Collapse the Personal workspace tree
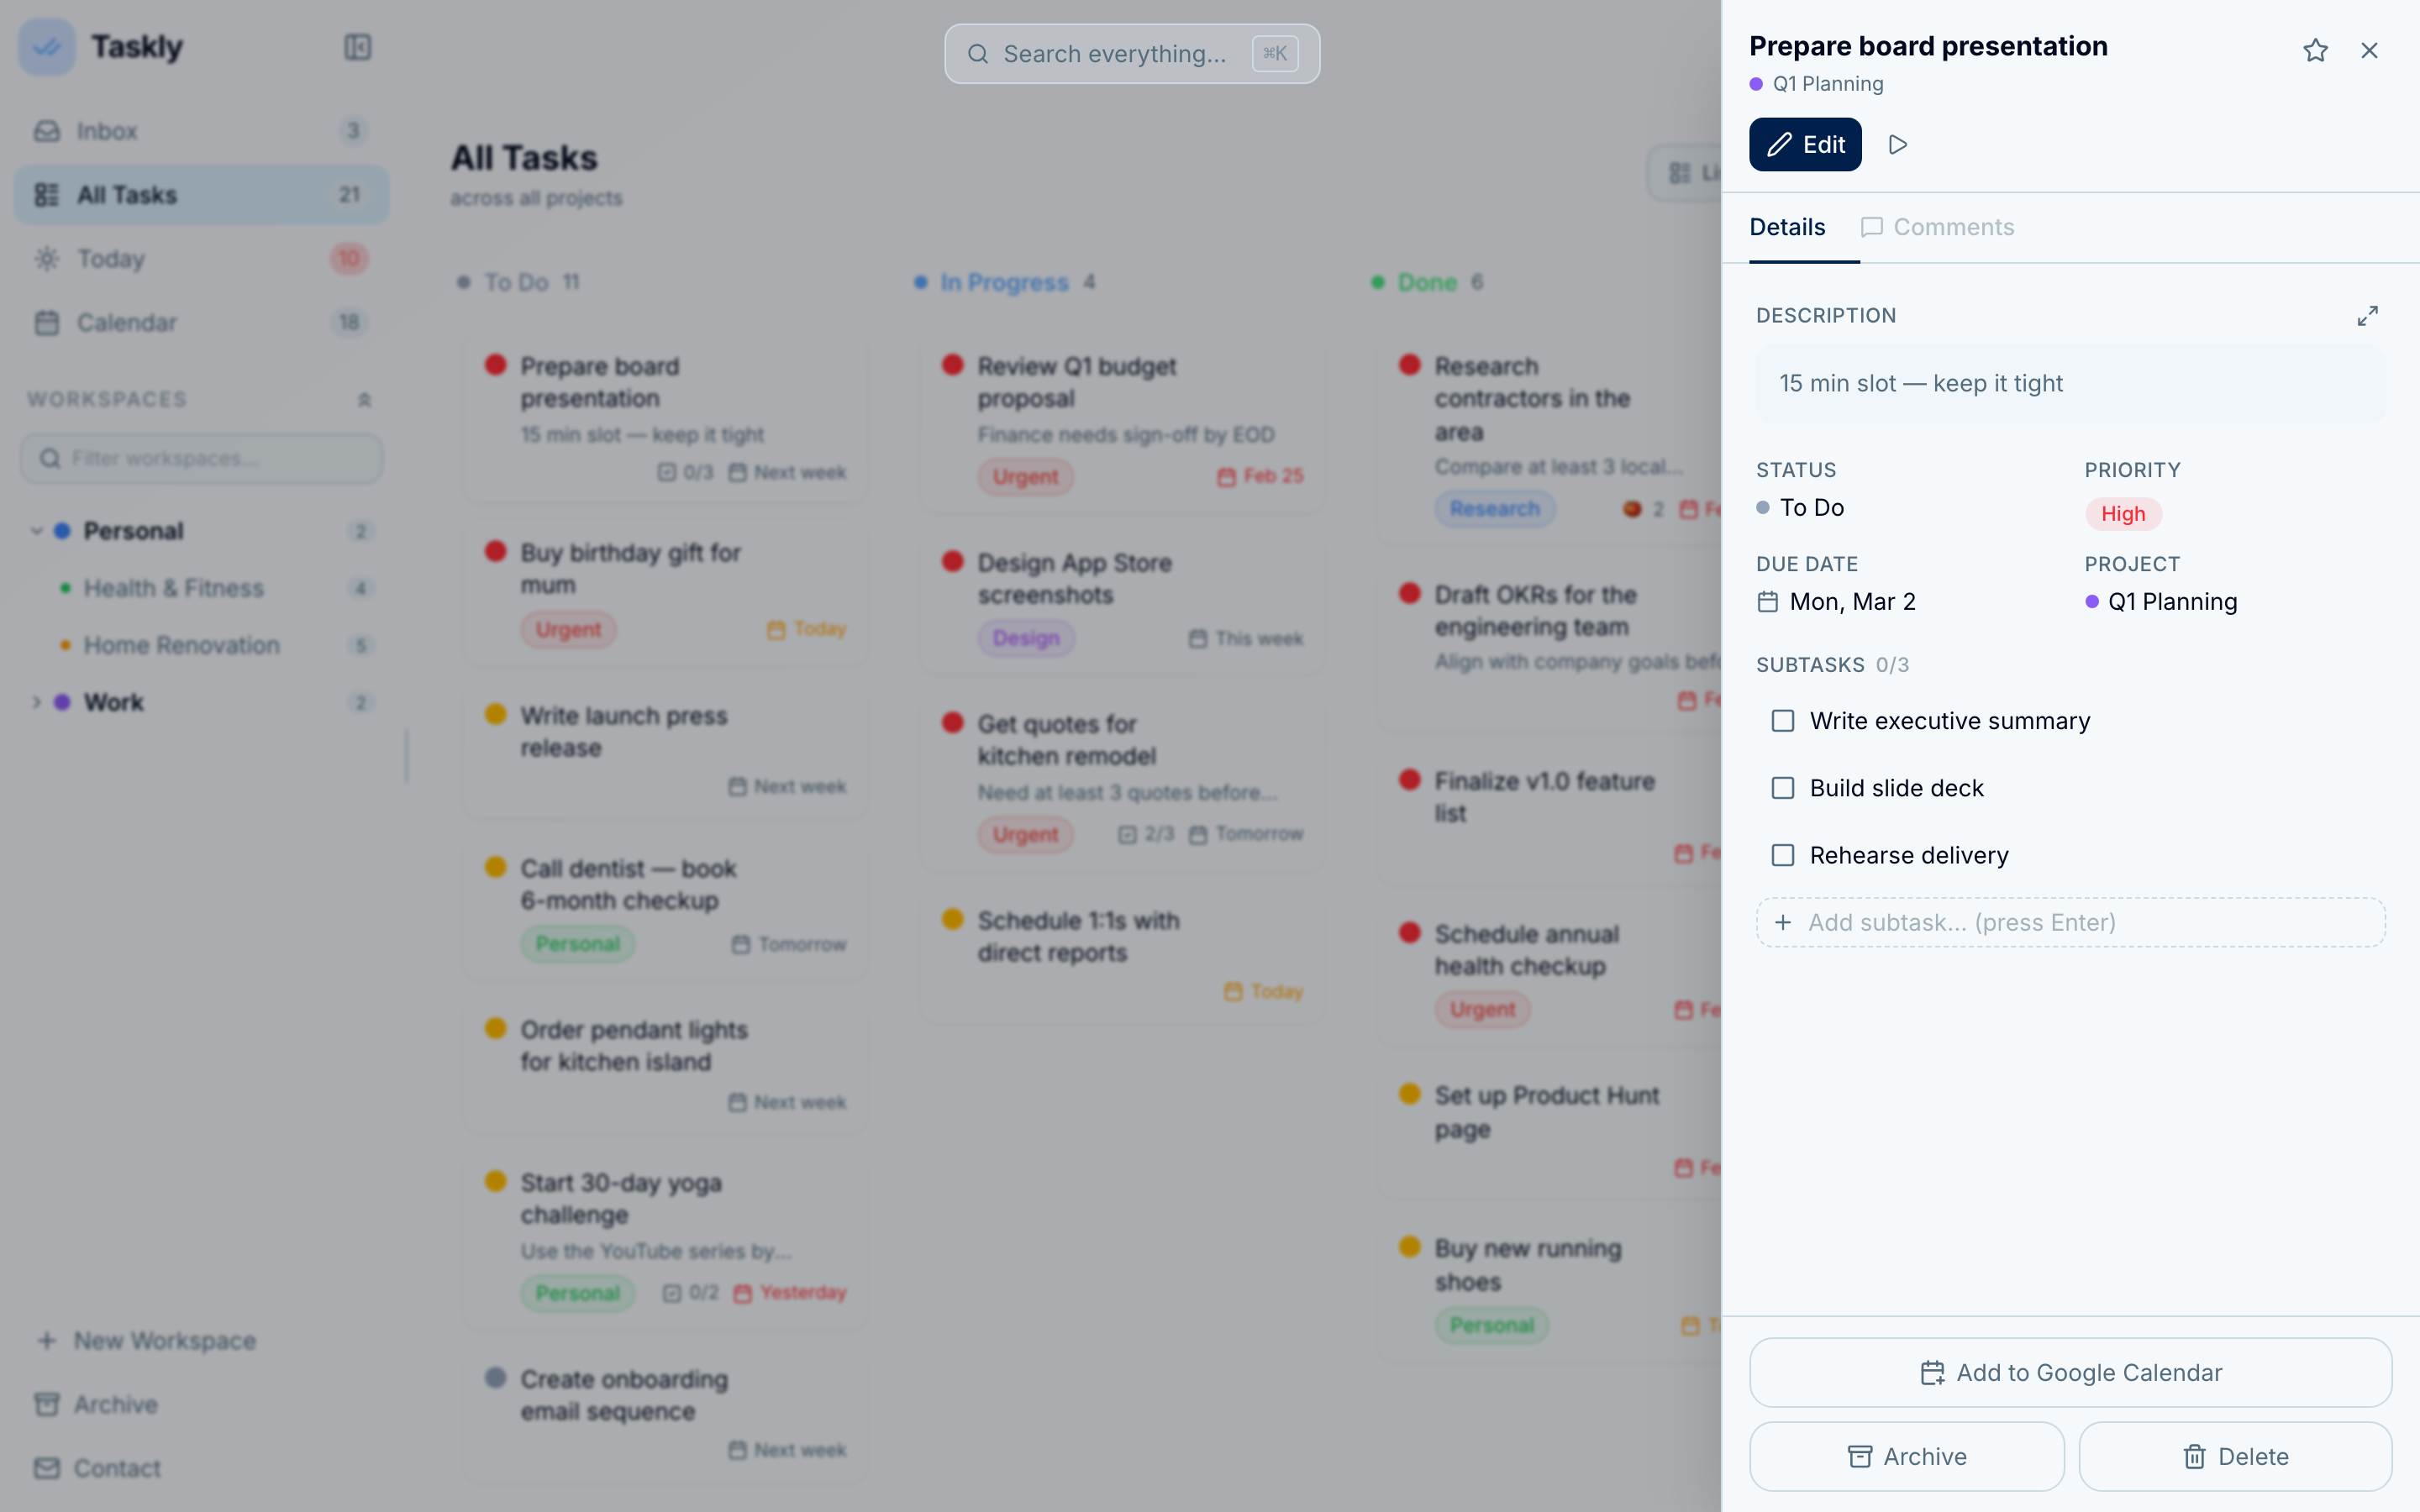 coord(37,531)
